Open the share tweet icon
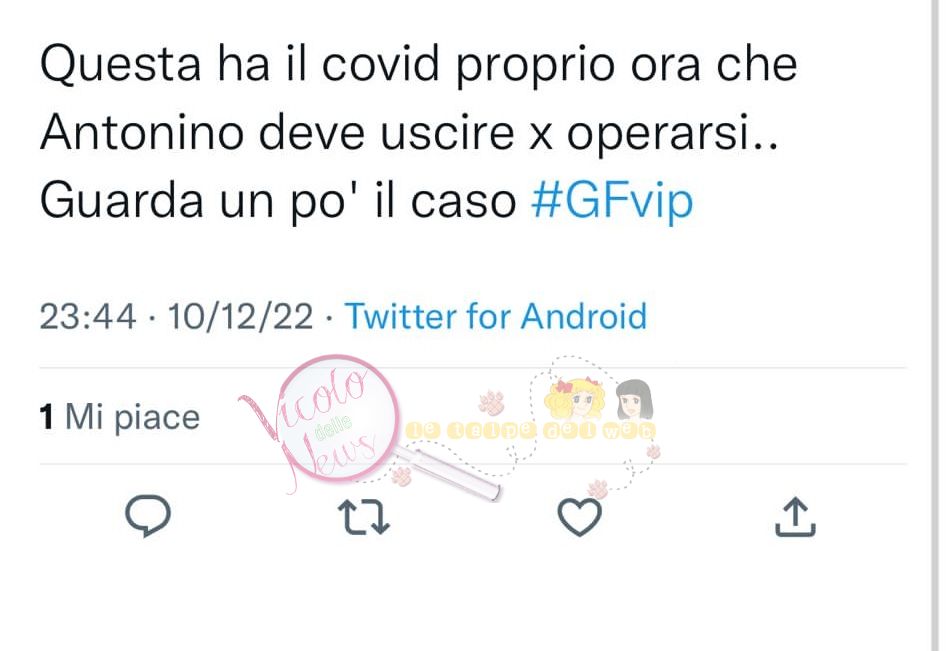Image resolution: width=946 pixels, height=651 pixels. point(795,516)
